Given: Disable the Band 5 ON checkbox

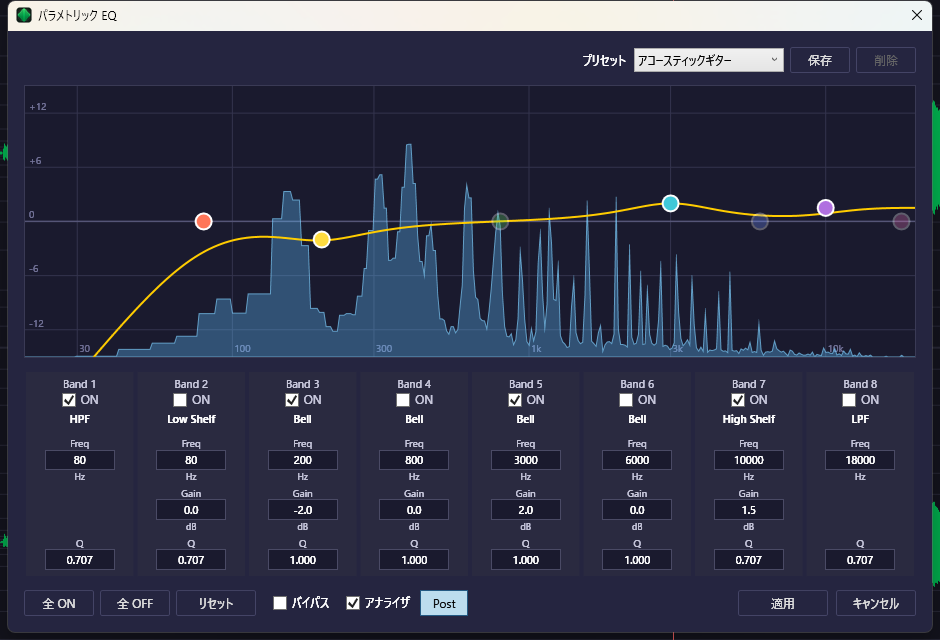Looking at the screenshot, I should (x=515, y=400).
